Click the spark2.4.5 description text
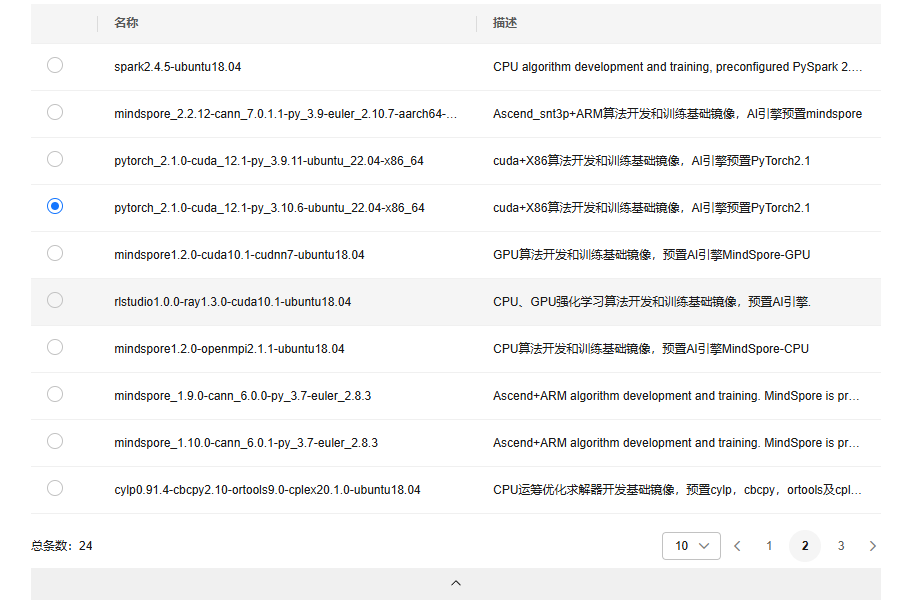Viewport: 913px width, 609px height. coord(677,67)
